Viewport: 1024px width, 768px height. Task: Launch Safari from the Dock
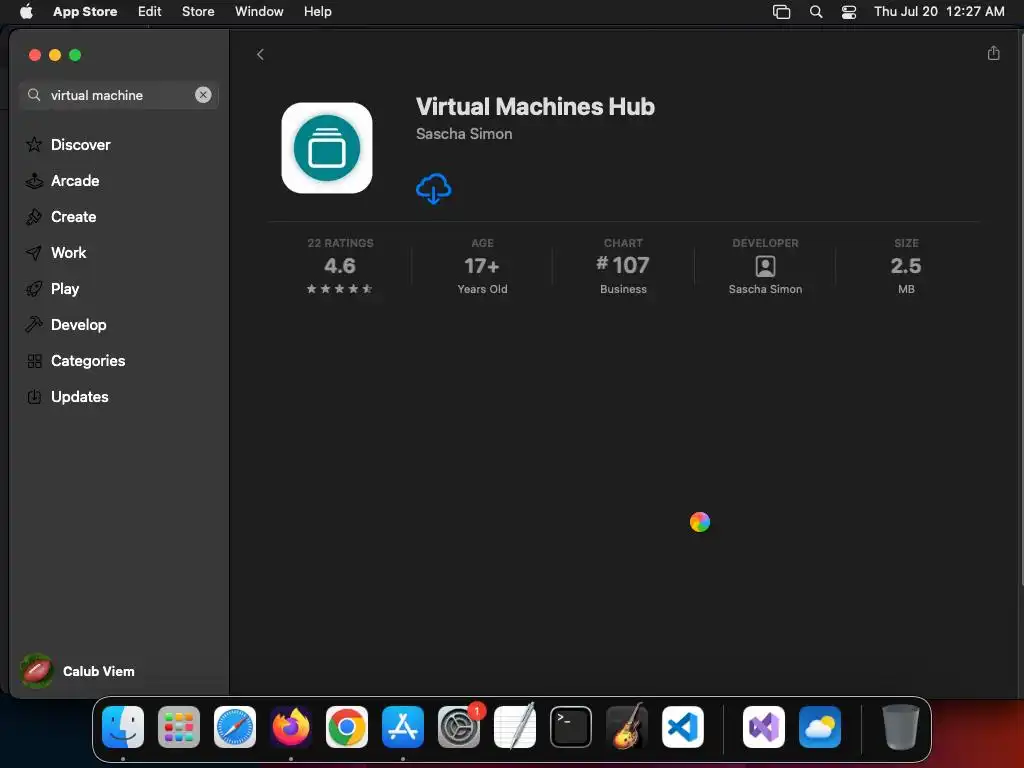click(235, 726)
